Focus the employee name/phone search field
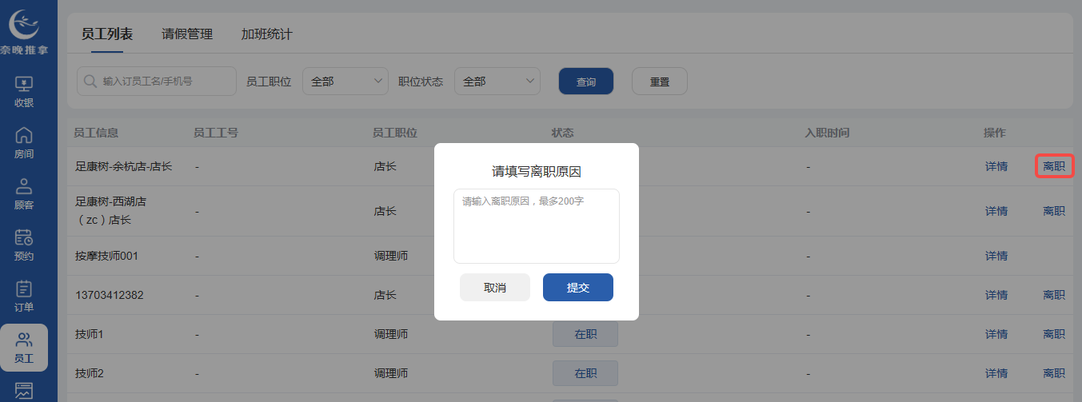This screenshot has height=402, width=1082. [157, 81]
